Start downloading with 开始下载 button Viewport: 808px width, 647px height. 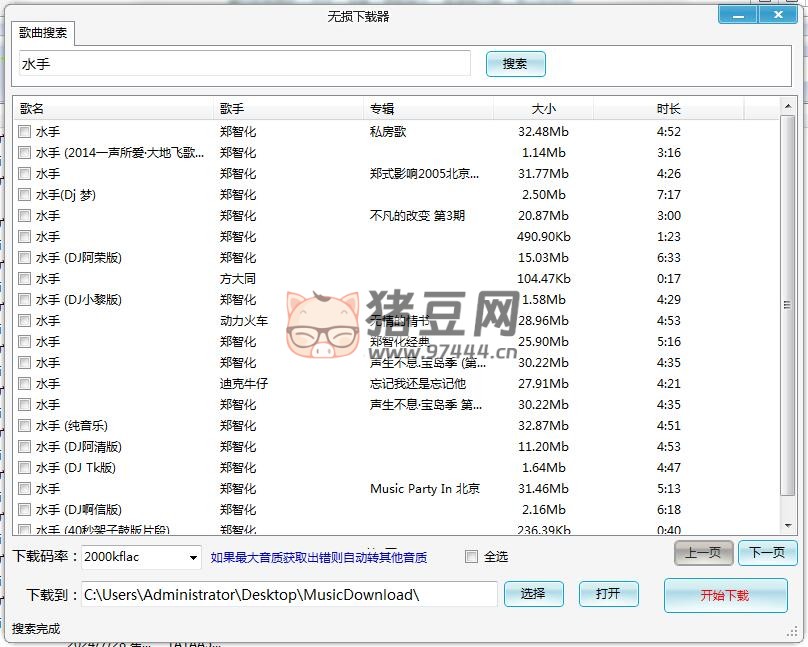pos(725,595)
